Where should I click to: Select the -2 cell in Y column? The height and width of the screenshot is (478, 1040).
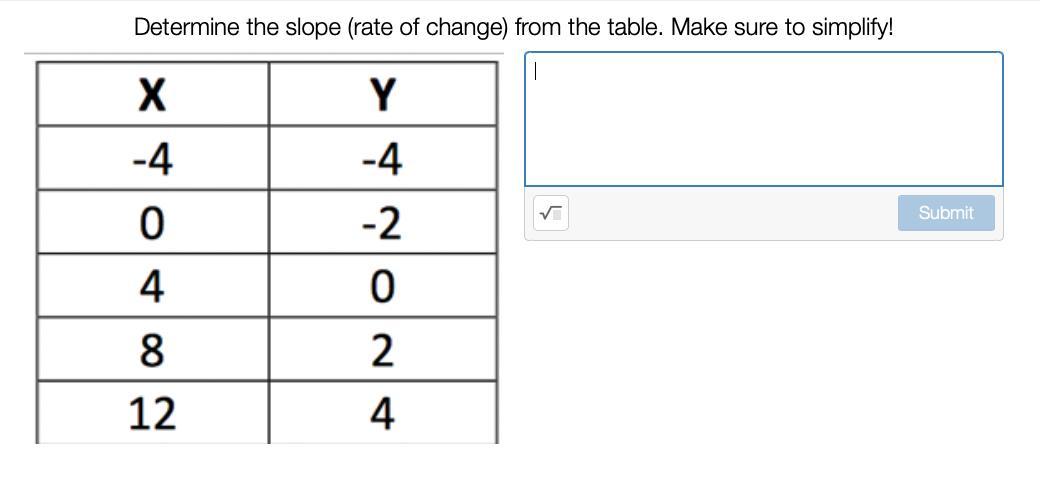tap(382, 222)
